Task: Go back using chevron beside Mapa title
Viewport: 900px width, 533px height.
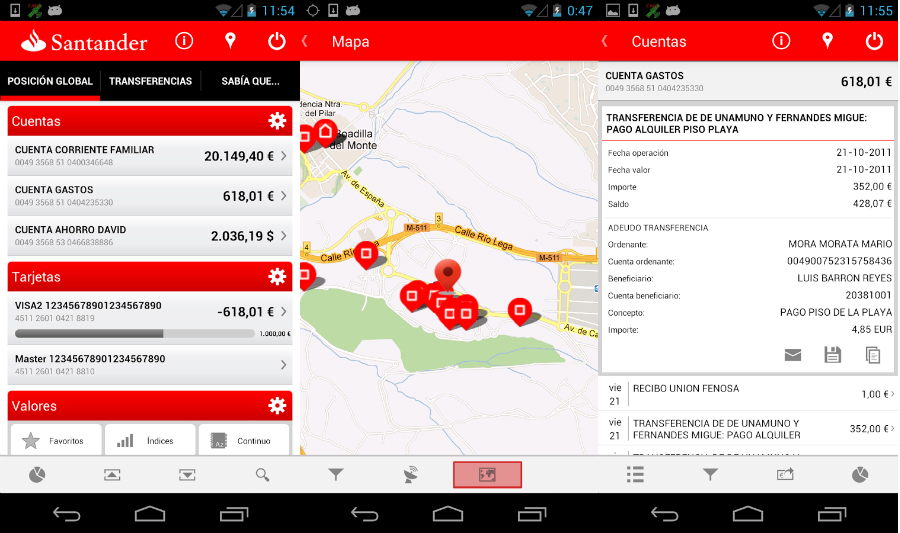Action: click(x=305, y=42)
